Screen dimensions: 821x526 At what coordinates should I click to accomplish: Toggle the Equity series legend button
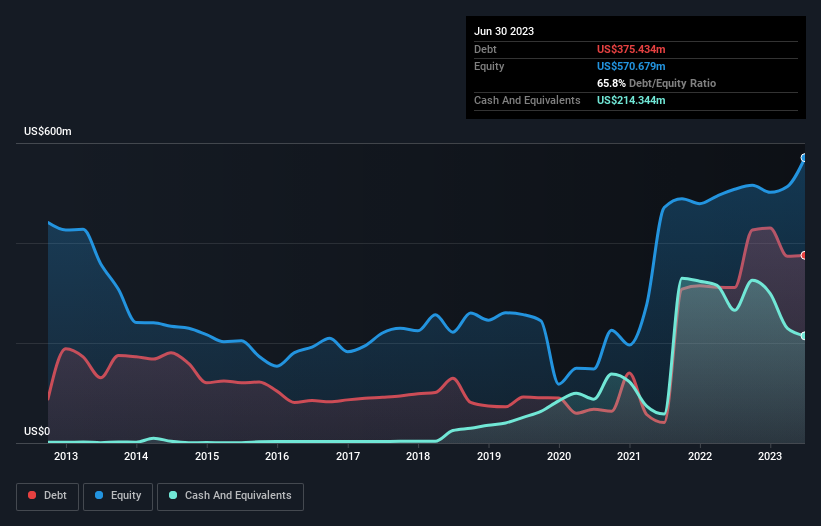click(x=118, y=496)
